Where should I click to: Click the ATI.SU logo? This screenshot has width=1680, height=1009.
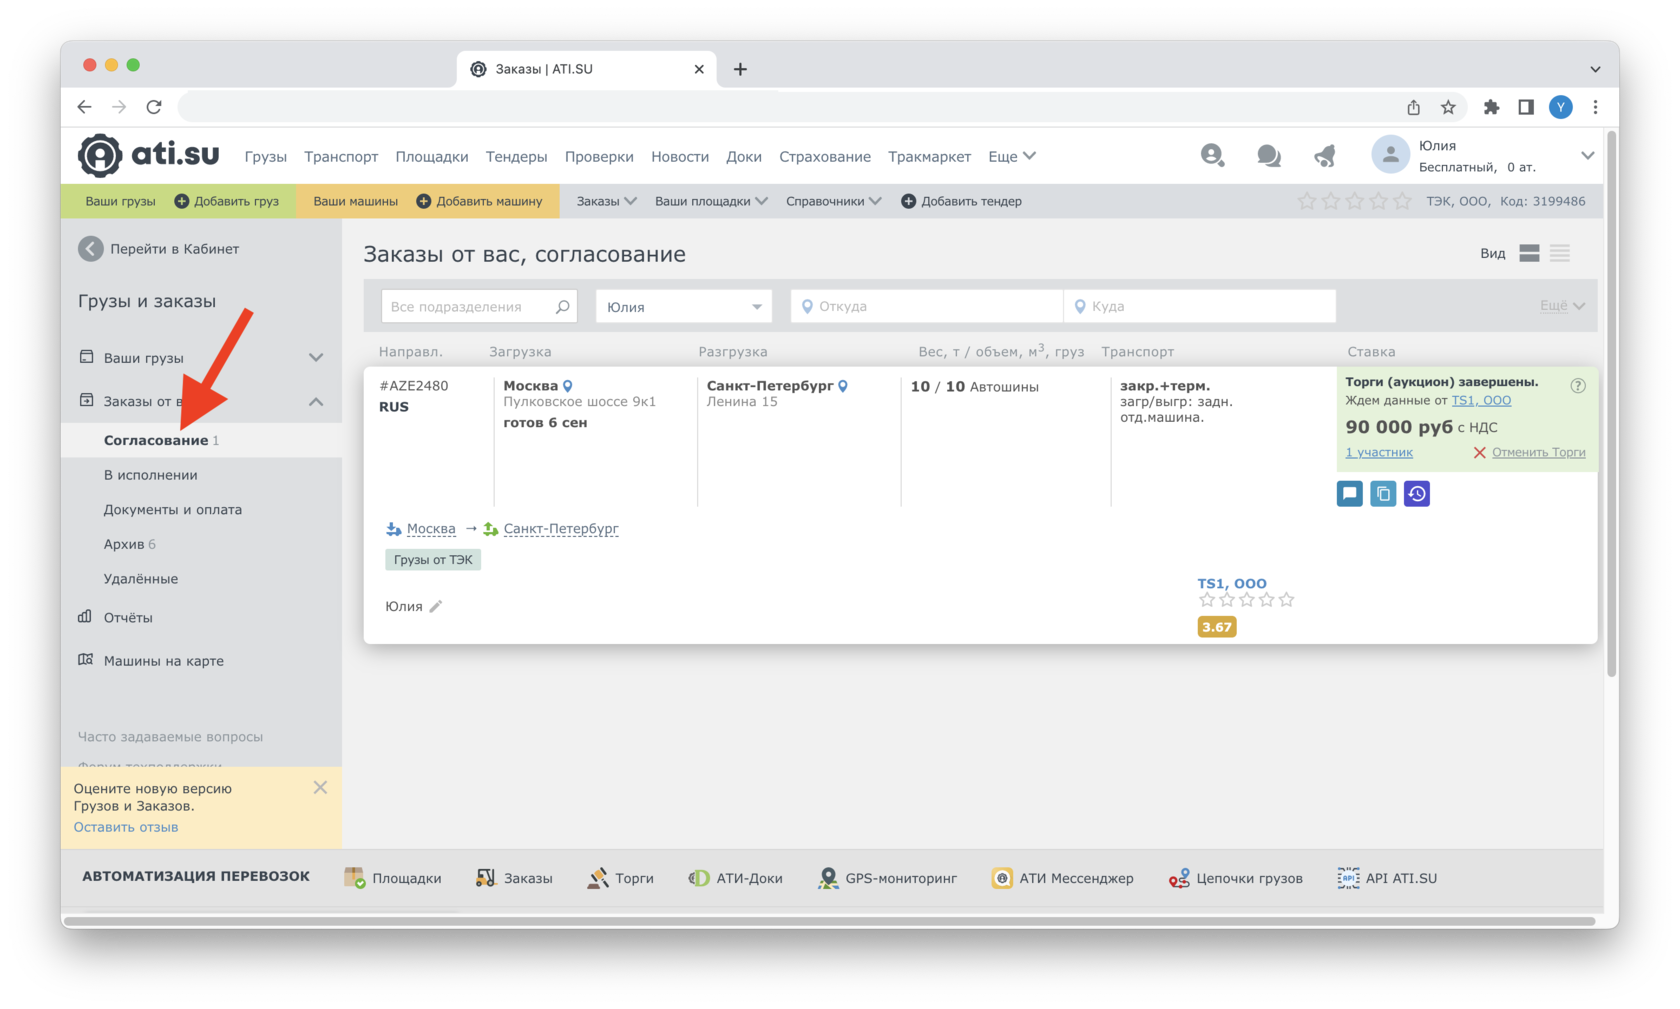(149, 155)
